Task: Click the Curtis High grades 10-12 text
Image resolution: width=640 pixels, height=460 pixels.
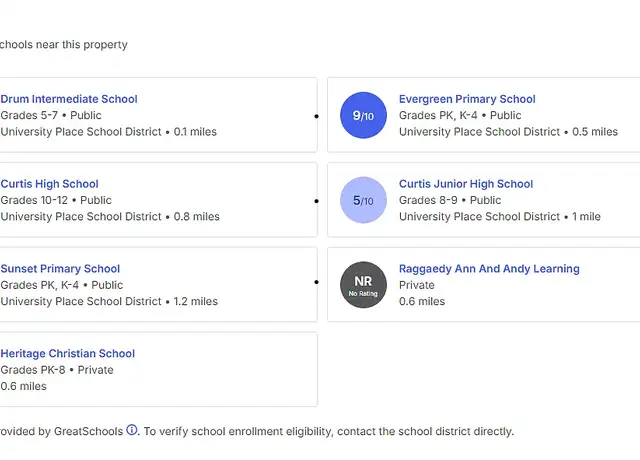Action: point(34,200)
